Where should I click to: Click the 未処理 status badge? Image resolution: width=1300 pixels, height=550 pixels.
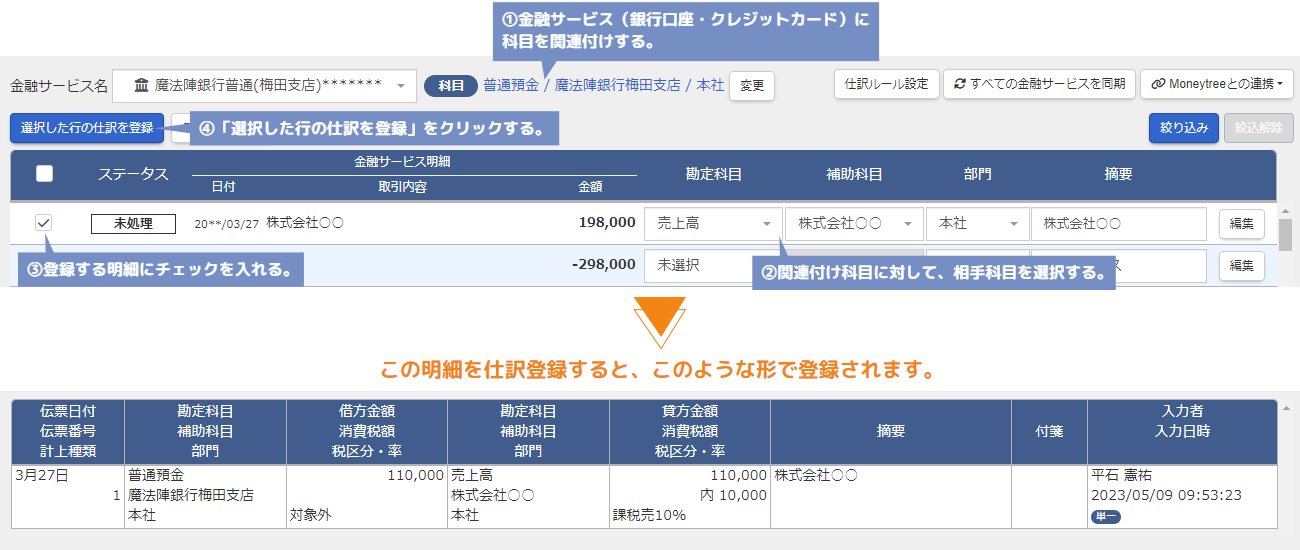pos(133,223)
